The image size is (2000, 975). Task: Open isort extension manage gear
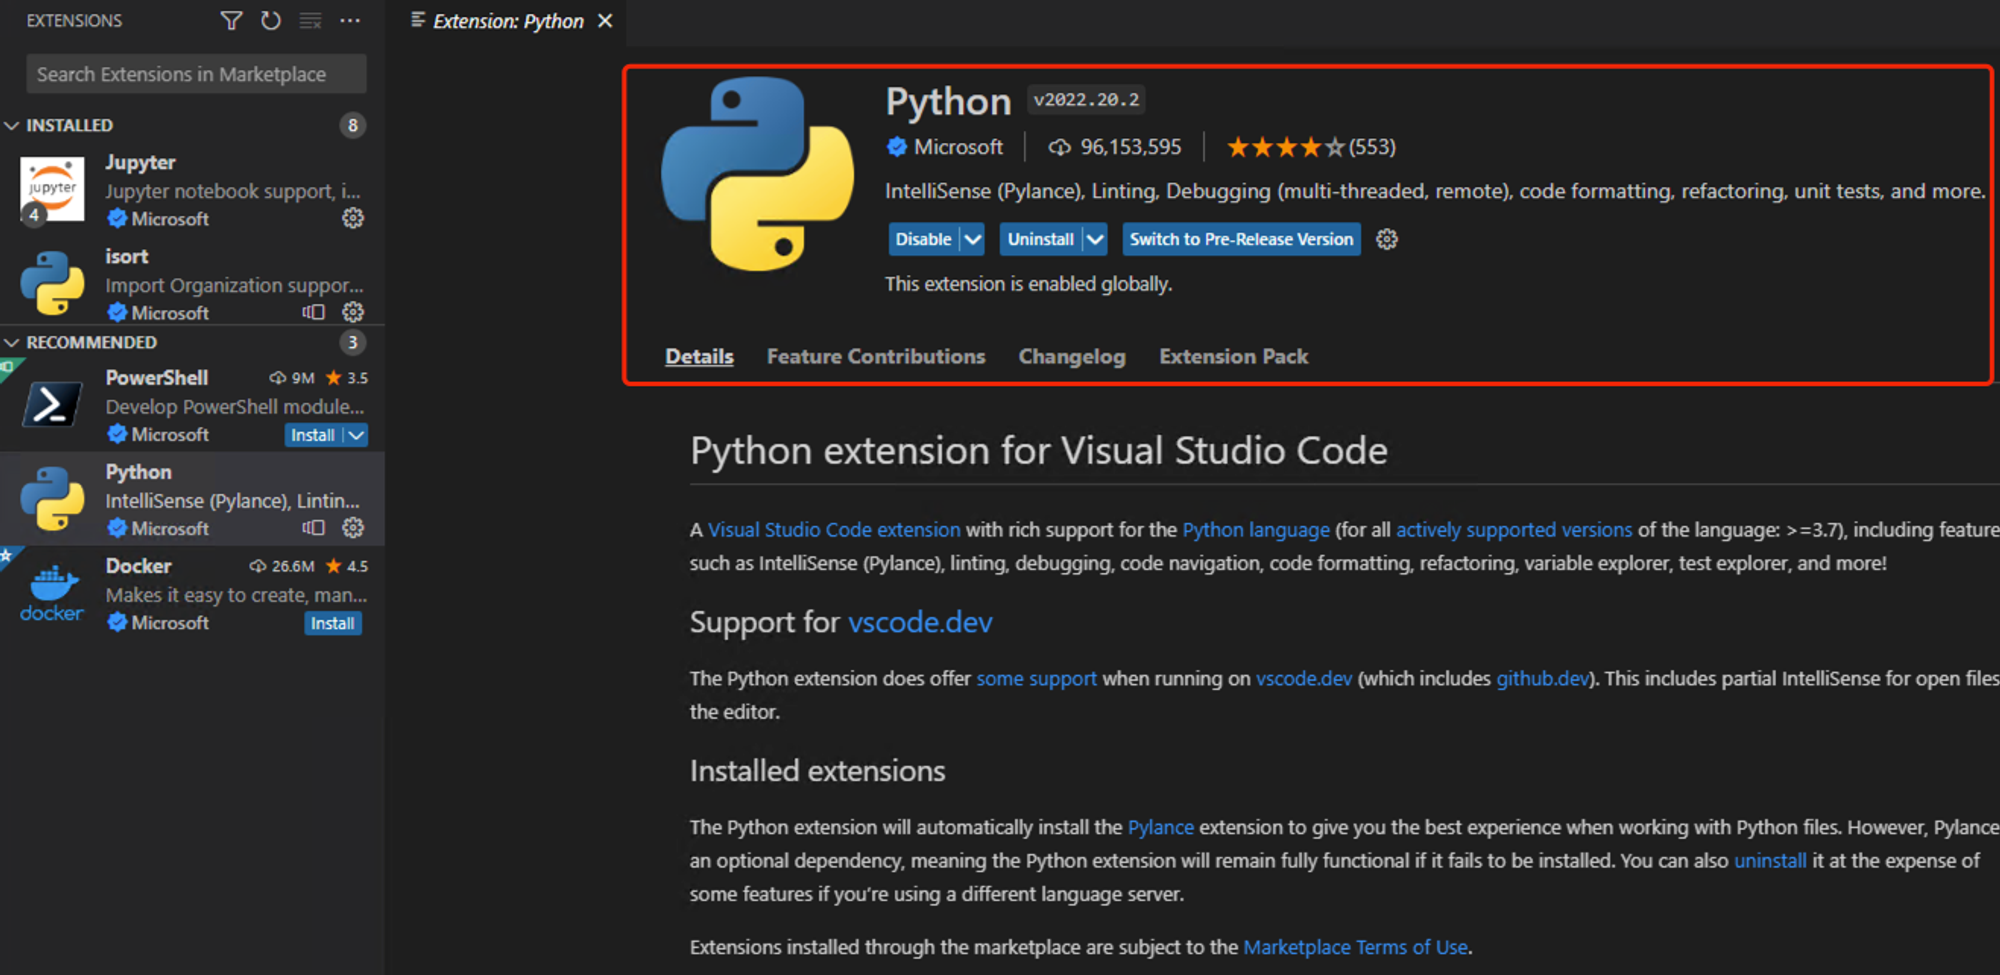[353, 312]
